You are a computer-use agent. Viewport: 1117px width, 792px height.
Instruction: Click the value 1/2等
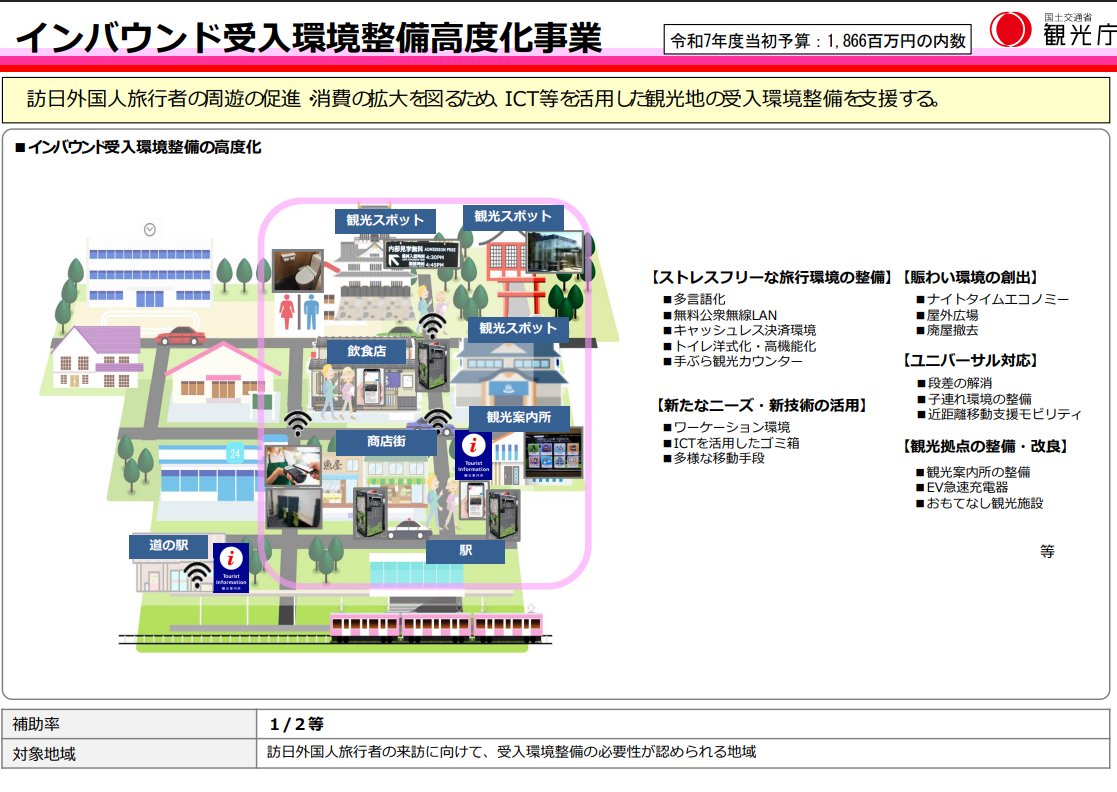tap(296, 724)
